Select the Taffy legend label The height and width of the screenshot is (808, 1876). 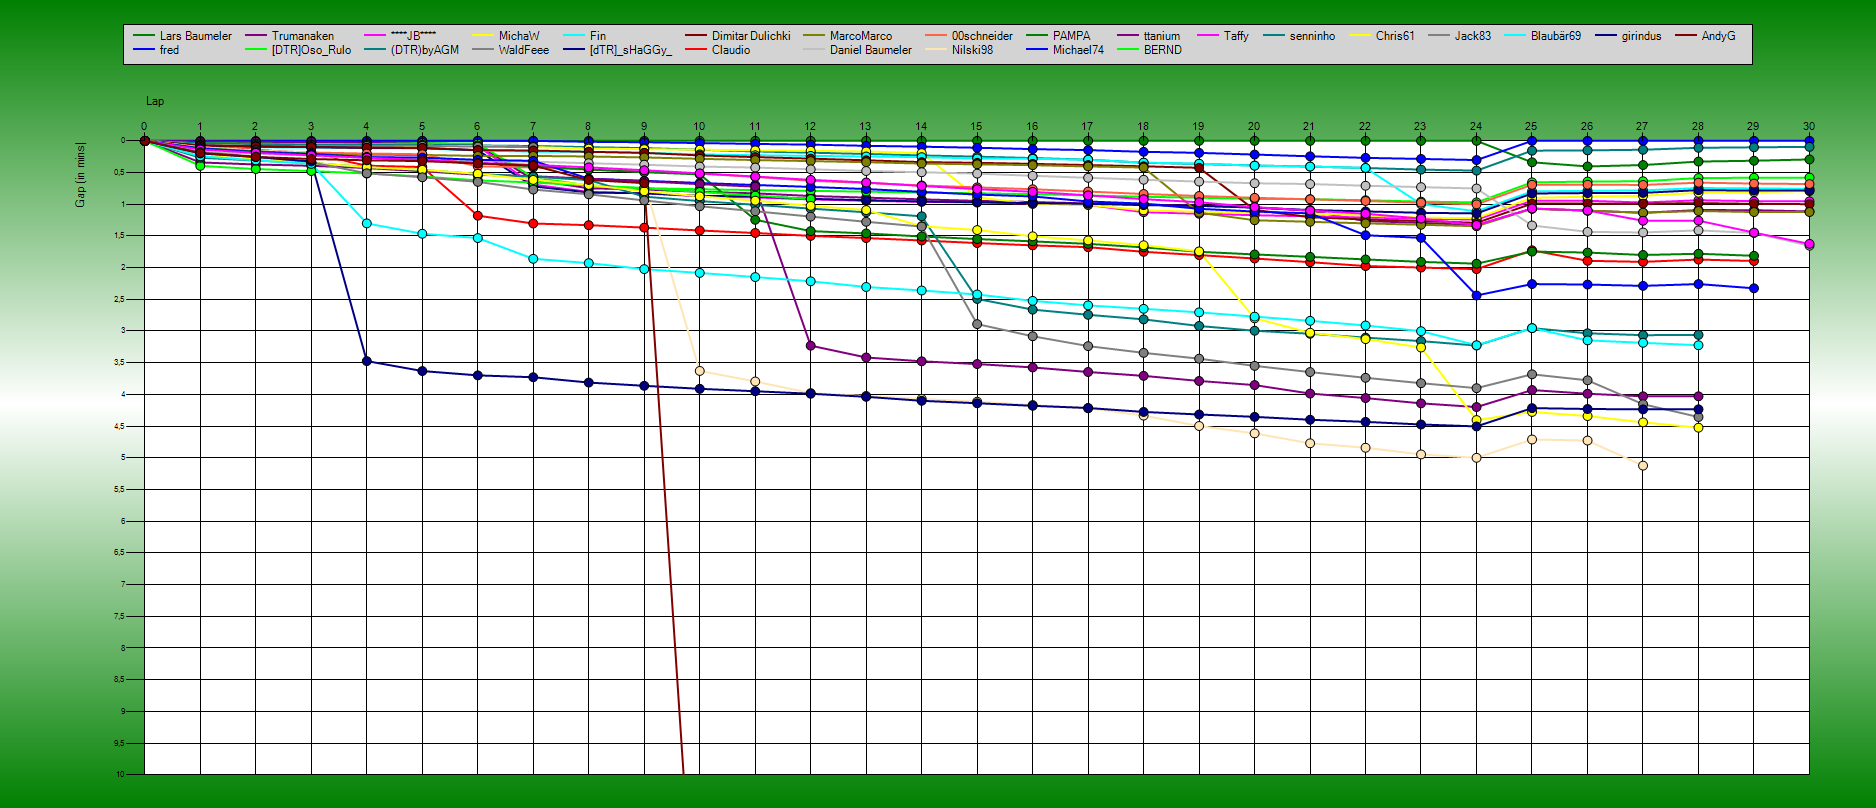click(1236, 36)
